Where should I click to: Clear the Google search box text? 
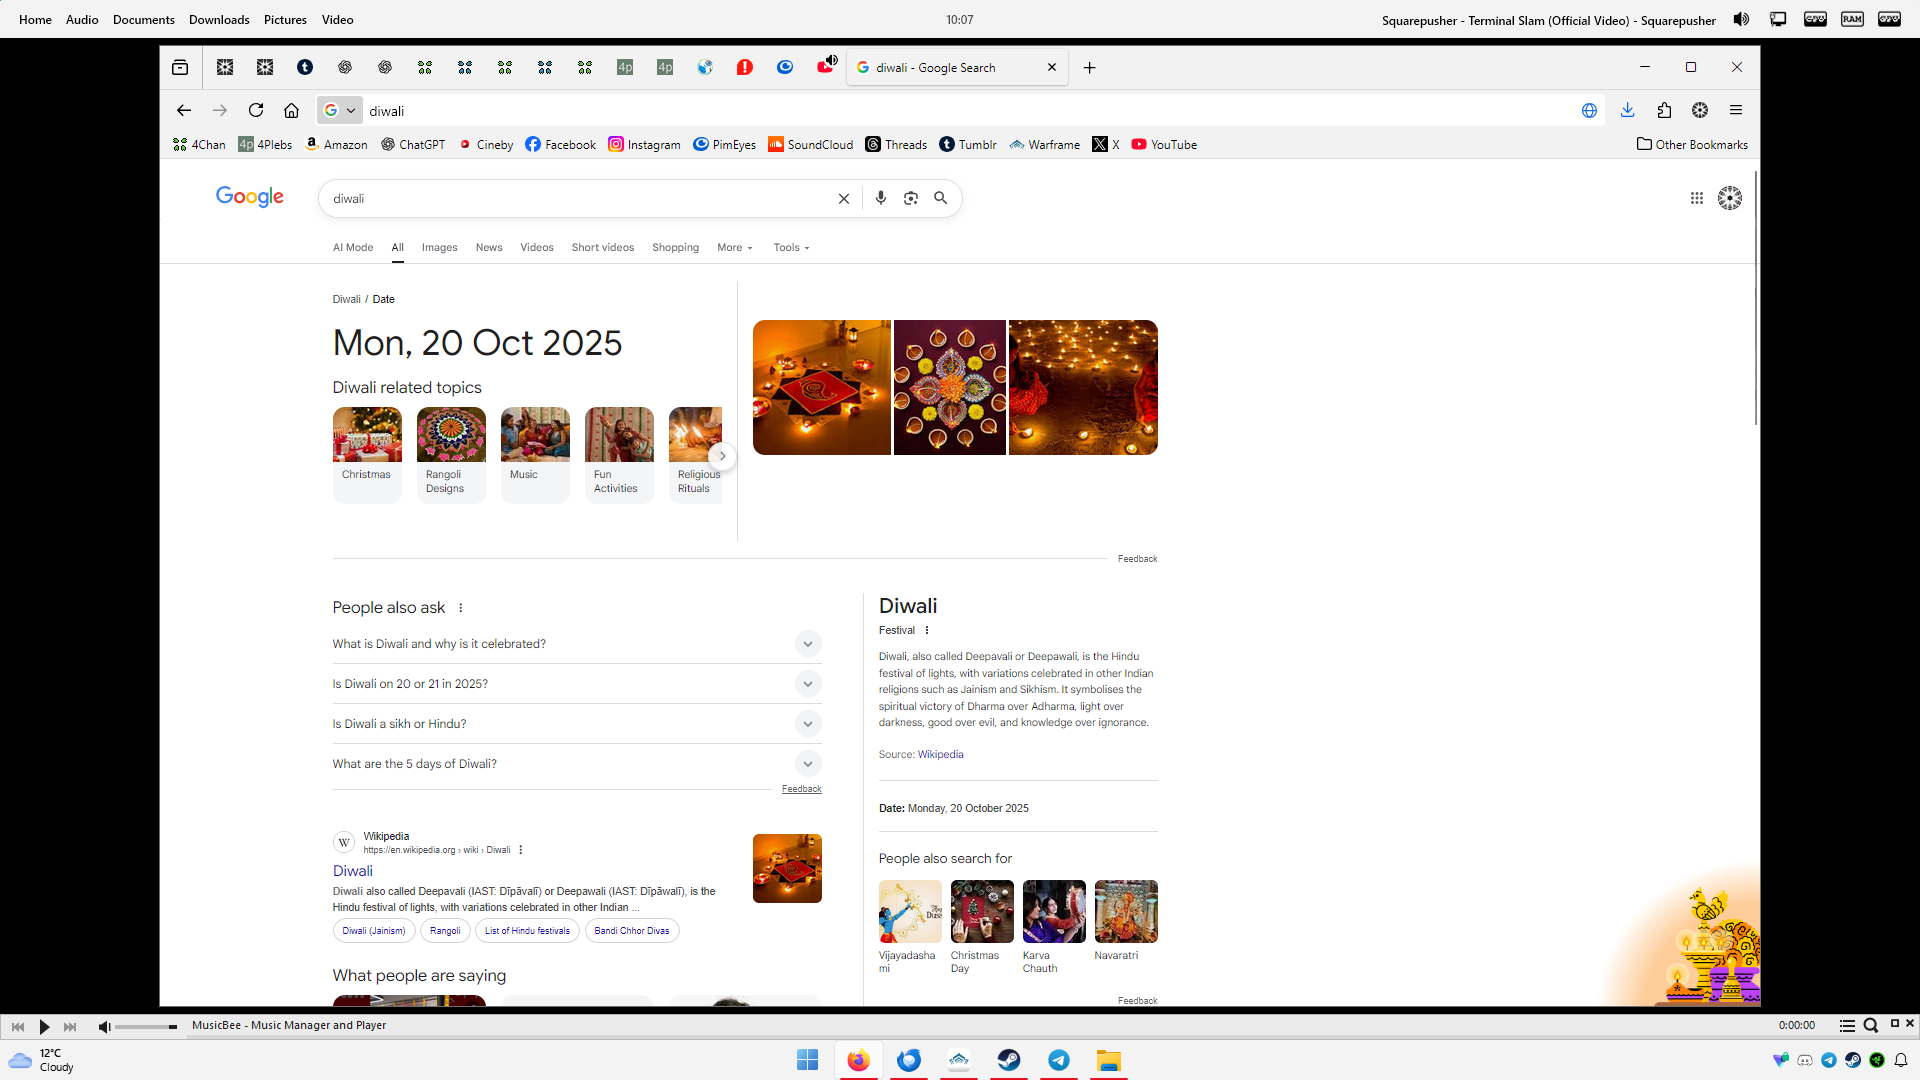pos(843,198)
